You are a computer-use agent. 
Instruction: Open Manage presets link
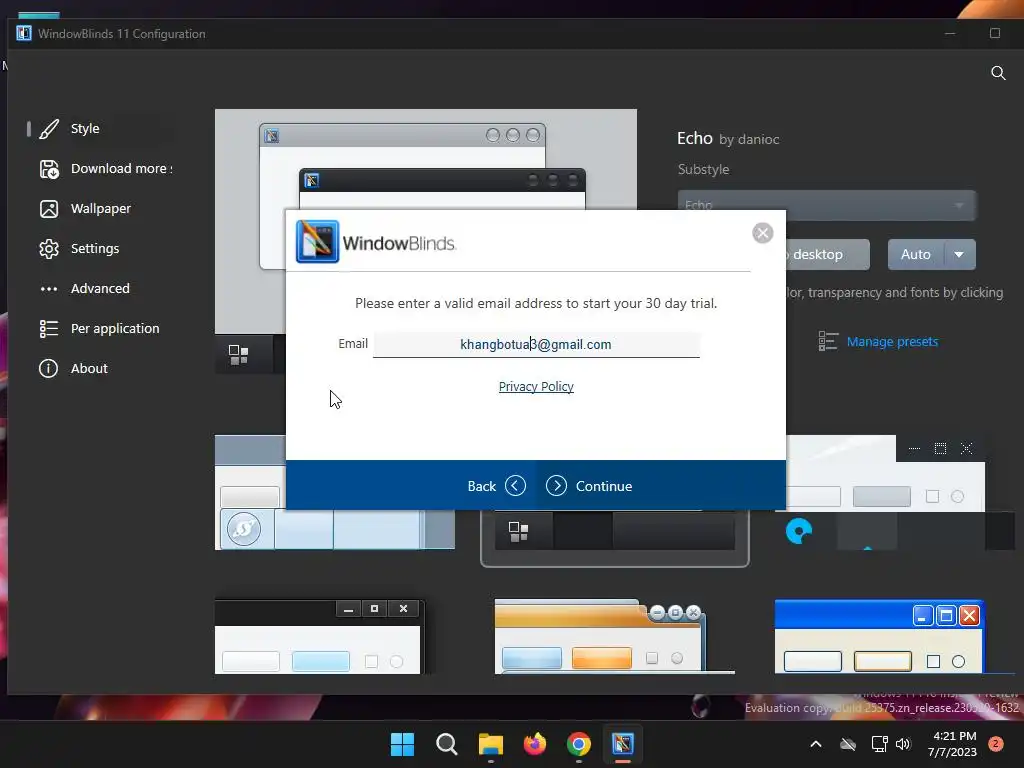coord(892,342)
